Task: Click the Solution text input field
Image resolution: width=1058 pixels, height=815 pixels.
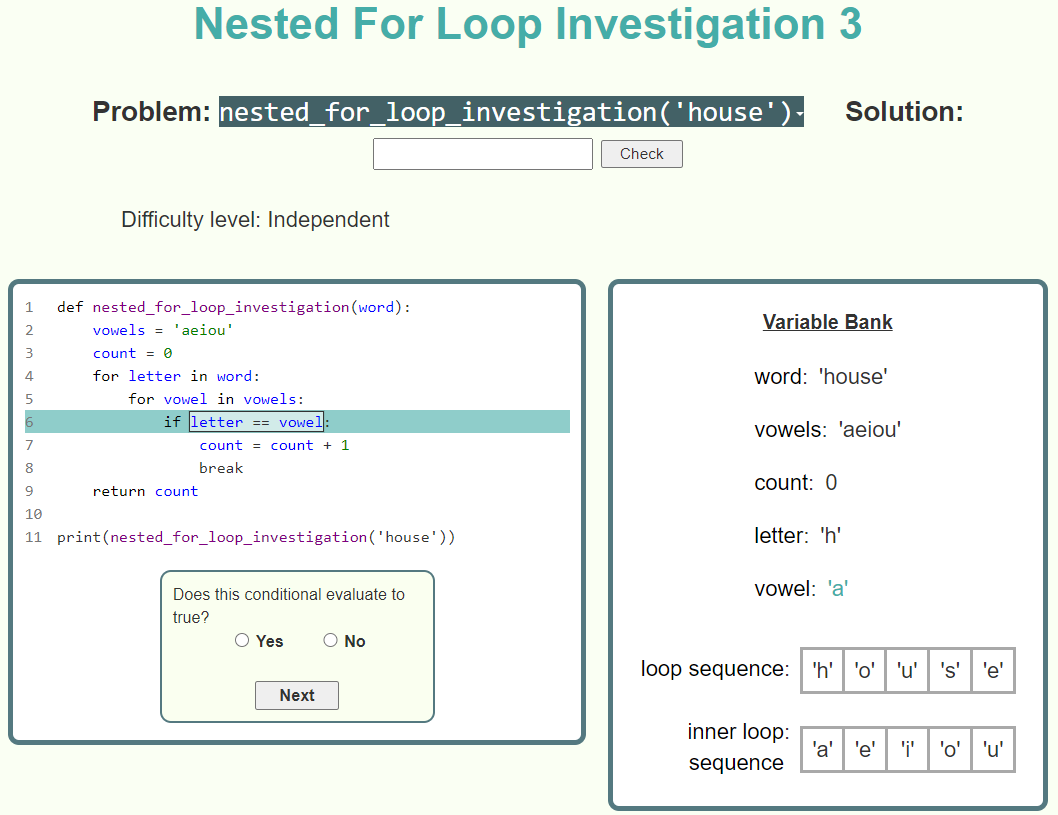Action: (483, 154)
